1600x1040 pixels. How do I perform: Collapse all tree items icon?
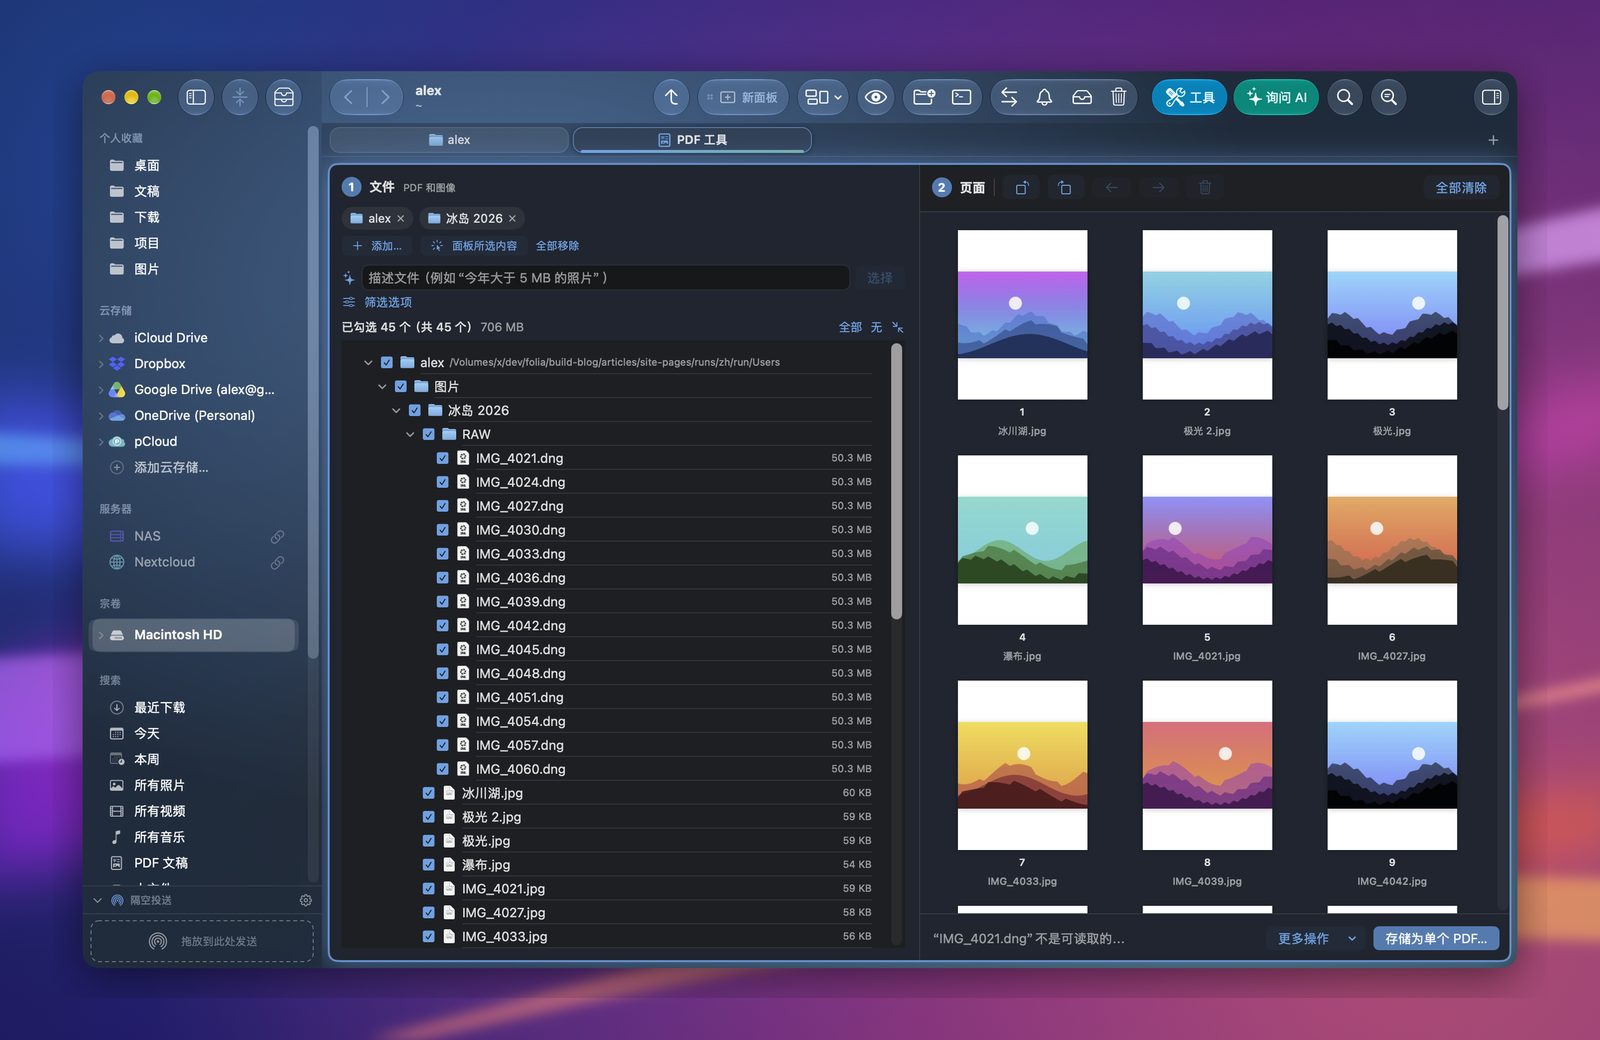tap(897, 327)
